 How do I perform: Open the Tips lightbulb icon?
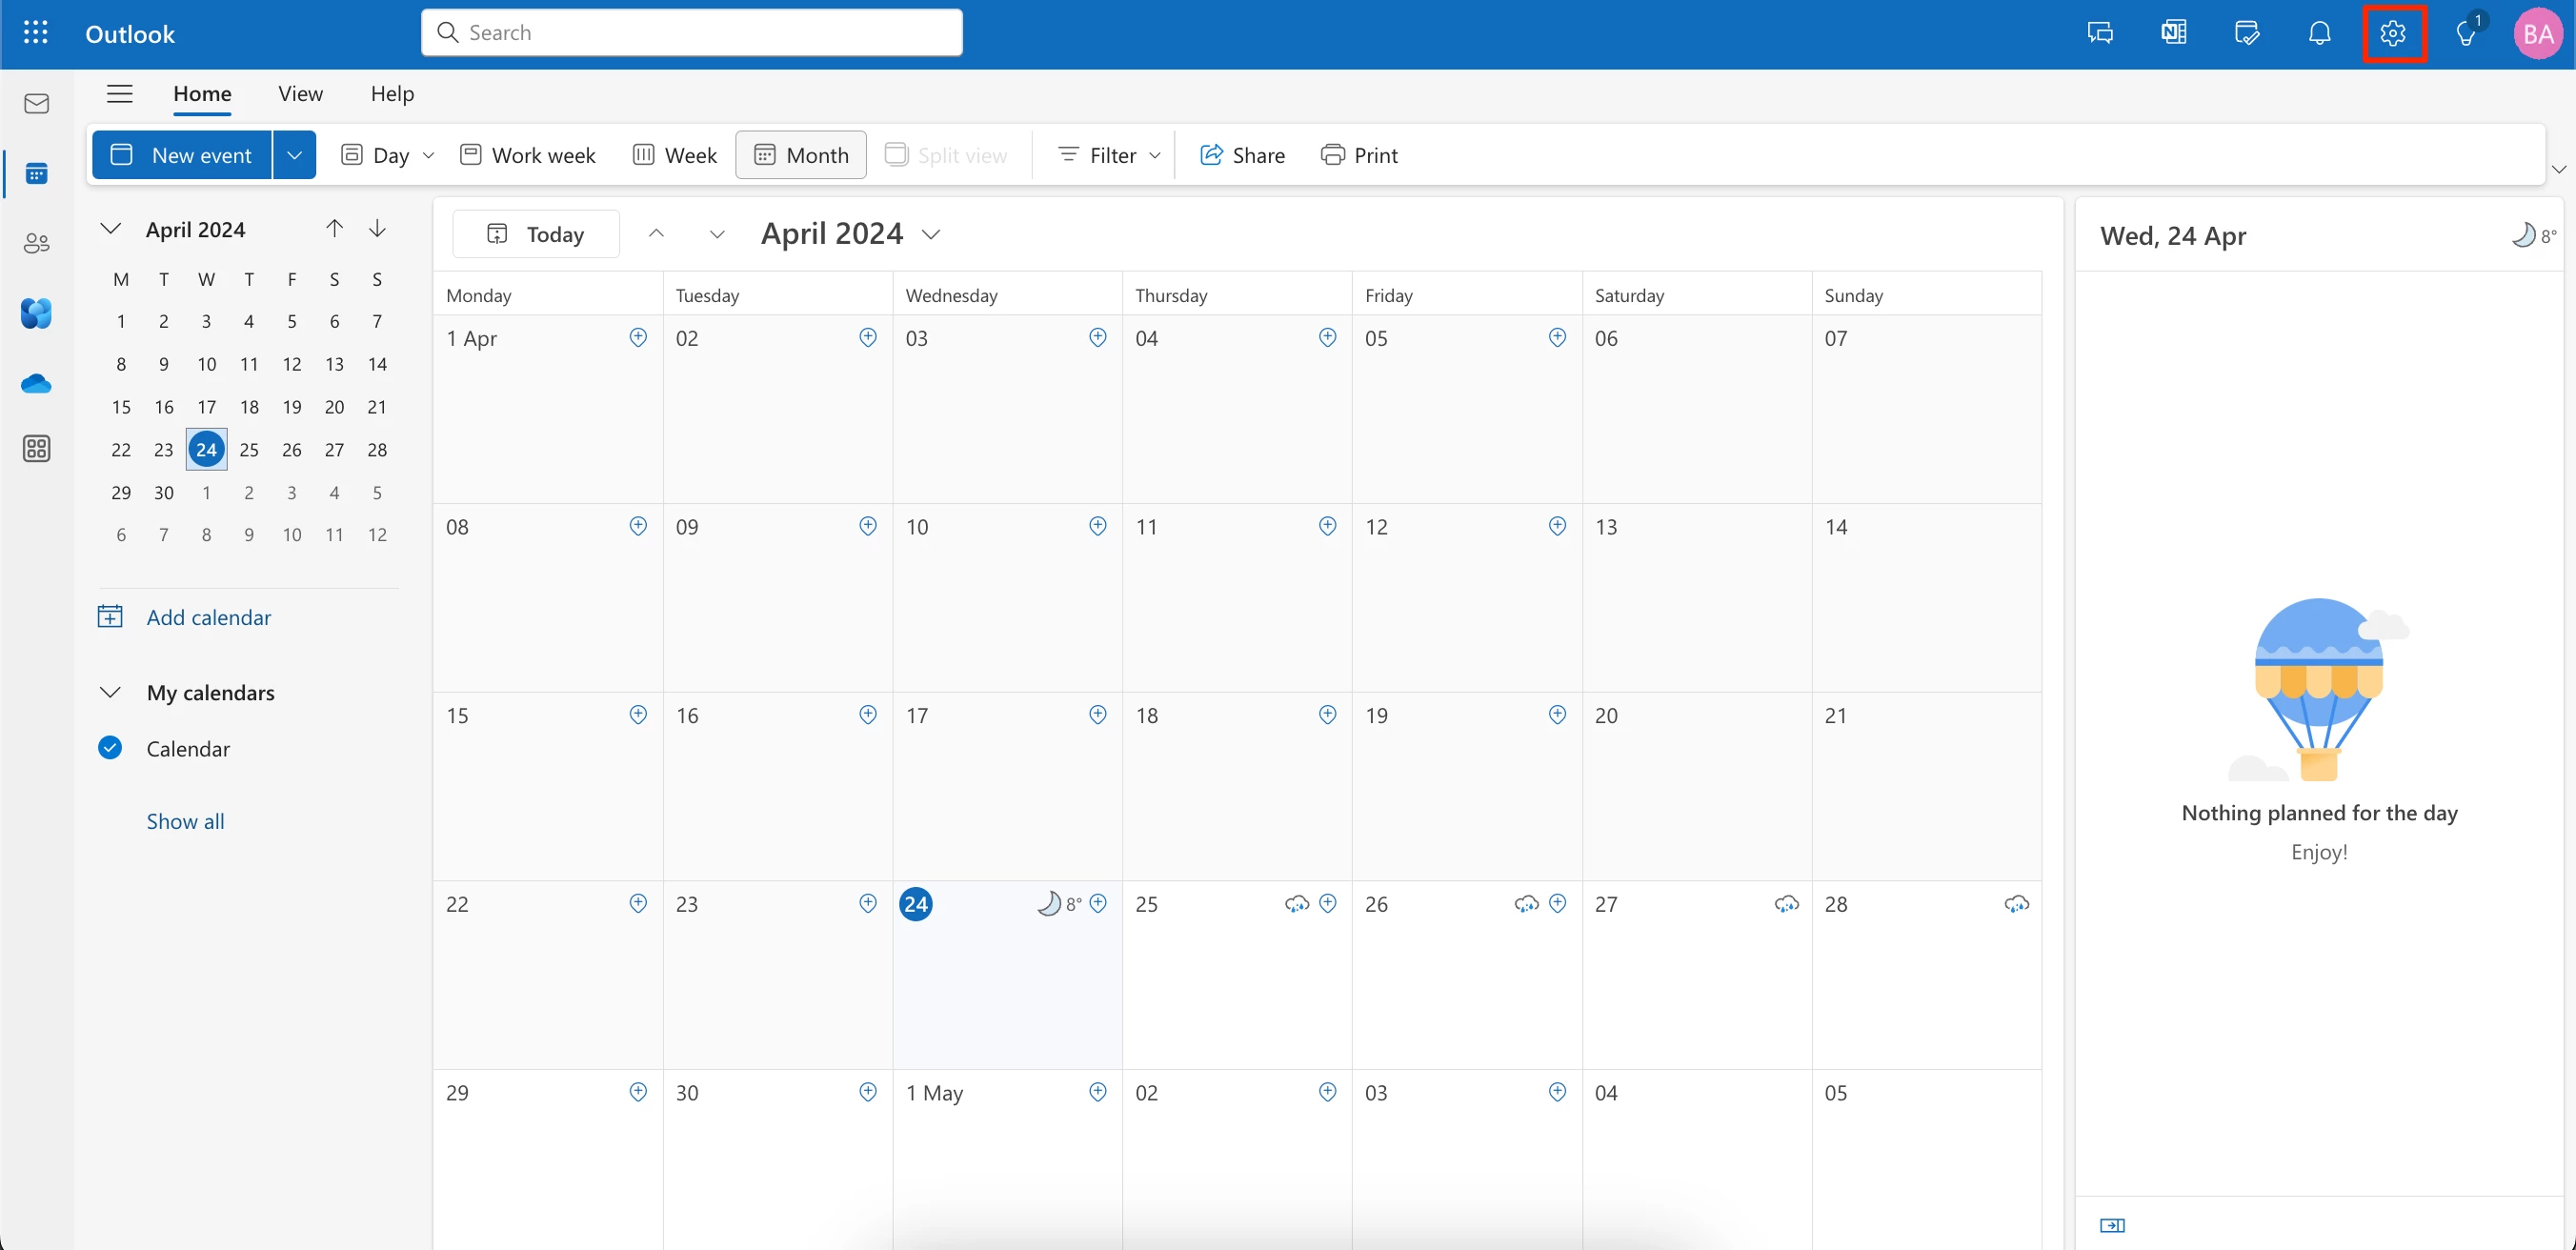point(2466,33)
